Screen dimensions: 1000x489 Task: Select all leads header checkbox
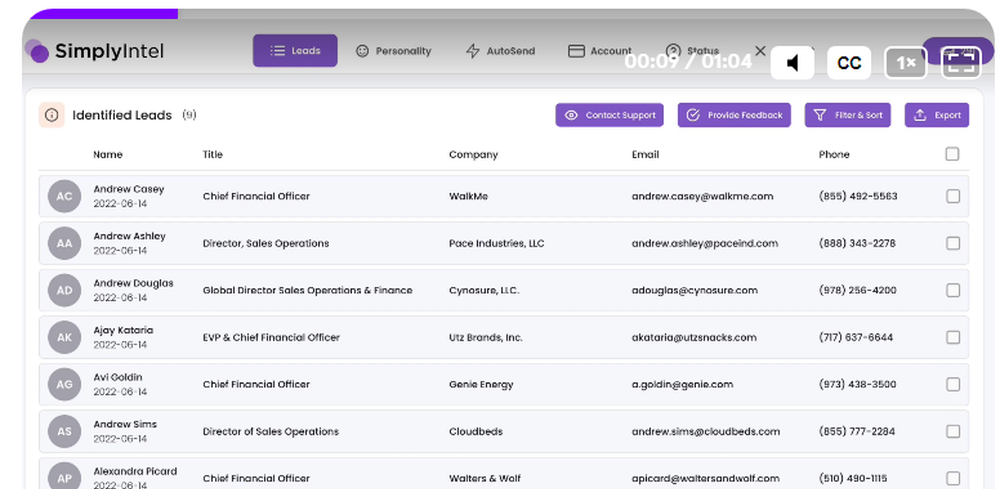[x=952, y=154]
